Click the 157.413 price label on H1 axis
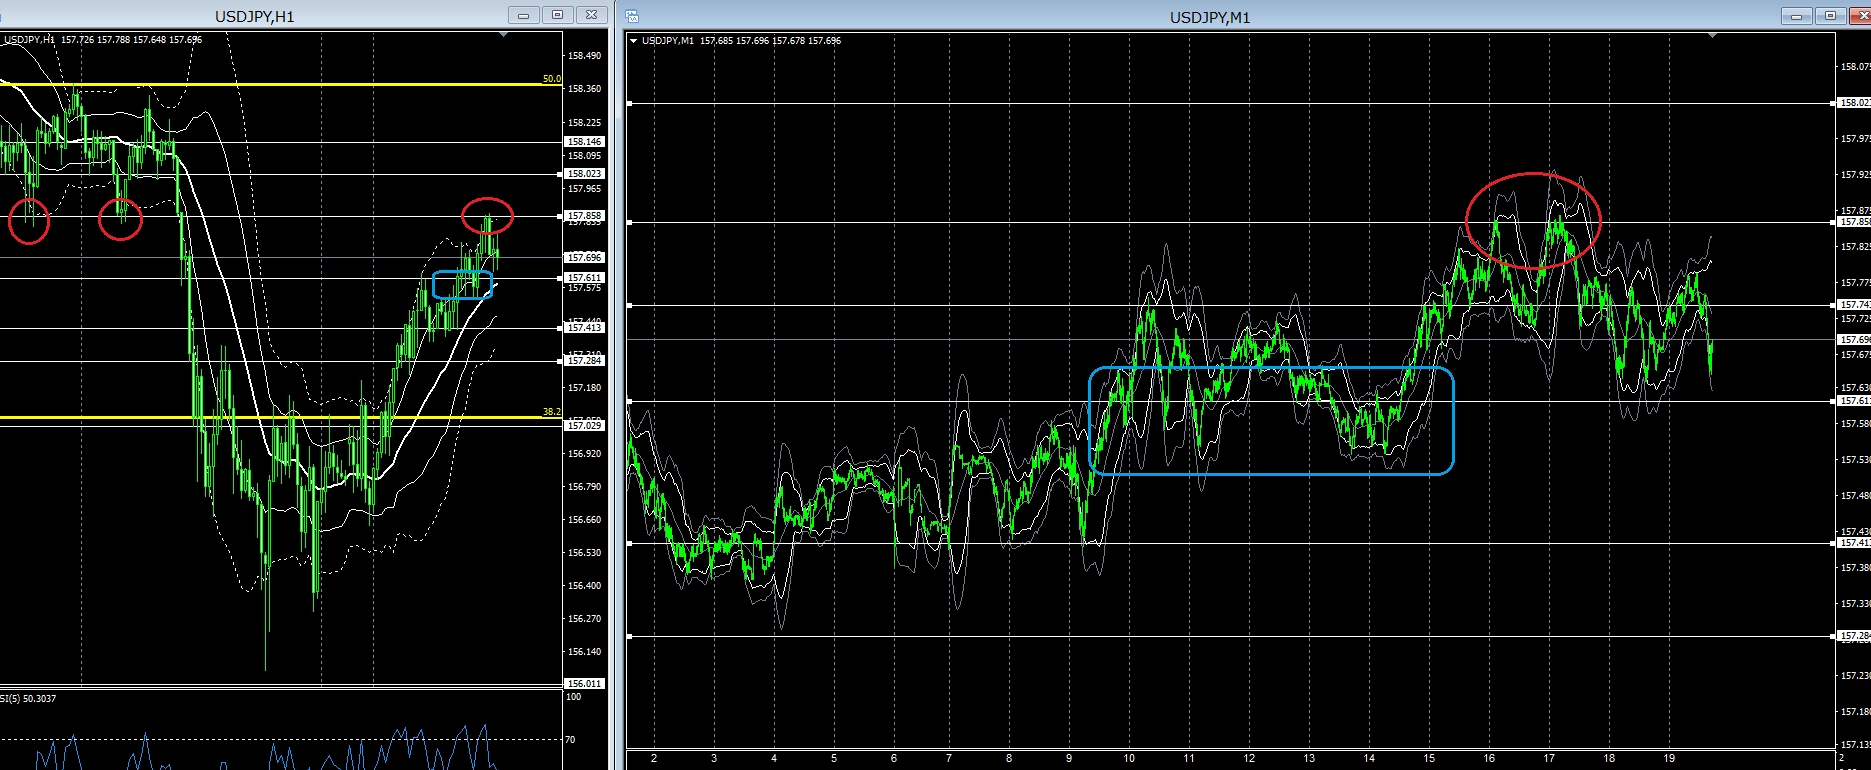This screenshot has width=1871, height=770. point(584,328)
